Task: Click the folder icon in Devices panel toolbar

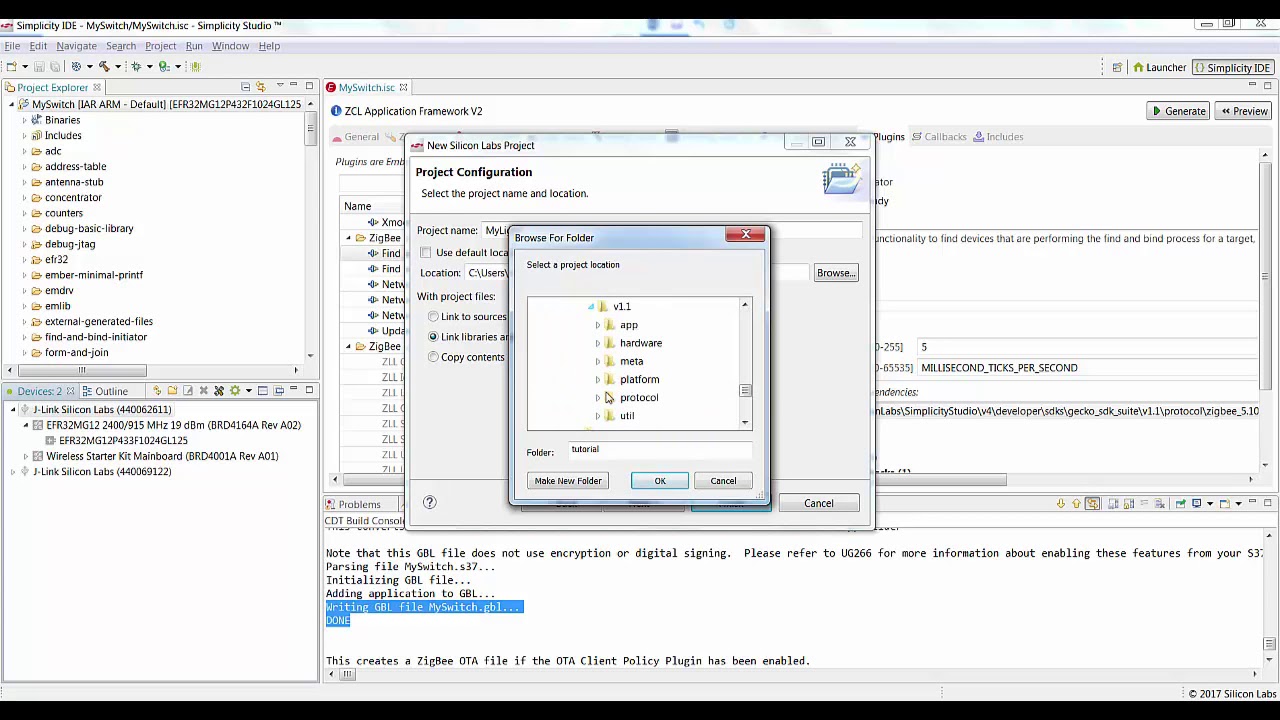Action: click(172, 391)
